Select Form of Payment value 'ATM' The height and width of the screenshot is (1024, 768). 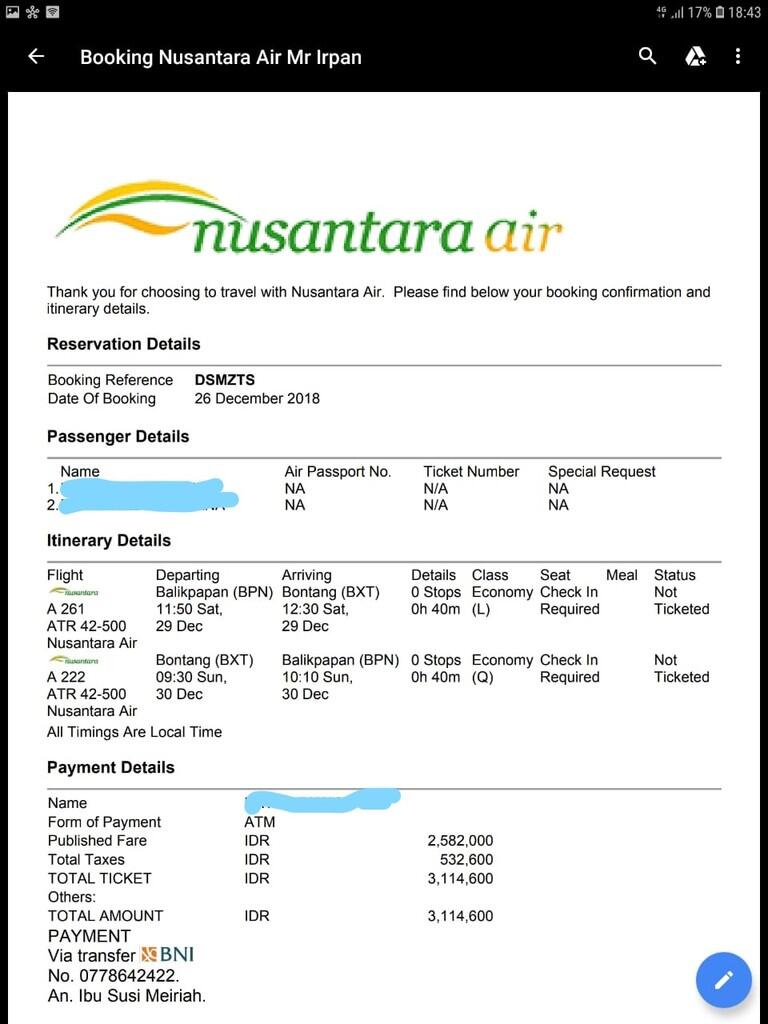point(260,822)
